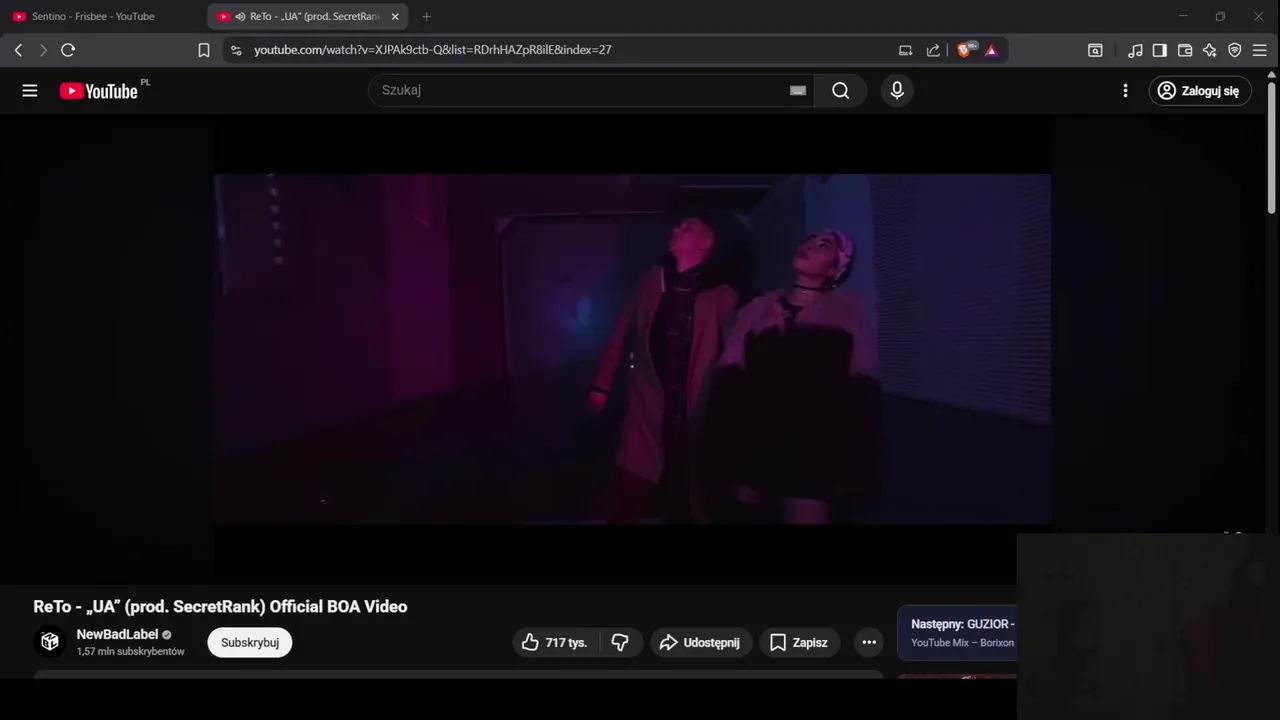The height and width of the screenshot is (720, 1280).
Task: Subscribe with the Subskrybuj button
Action: [x=250, y=643]
